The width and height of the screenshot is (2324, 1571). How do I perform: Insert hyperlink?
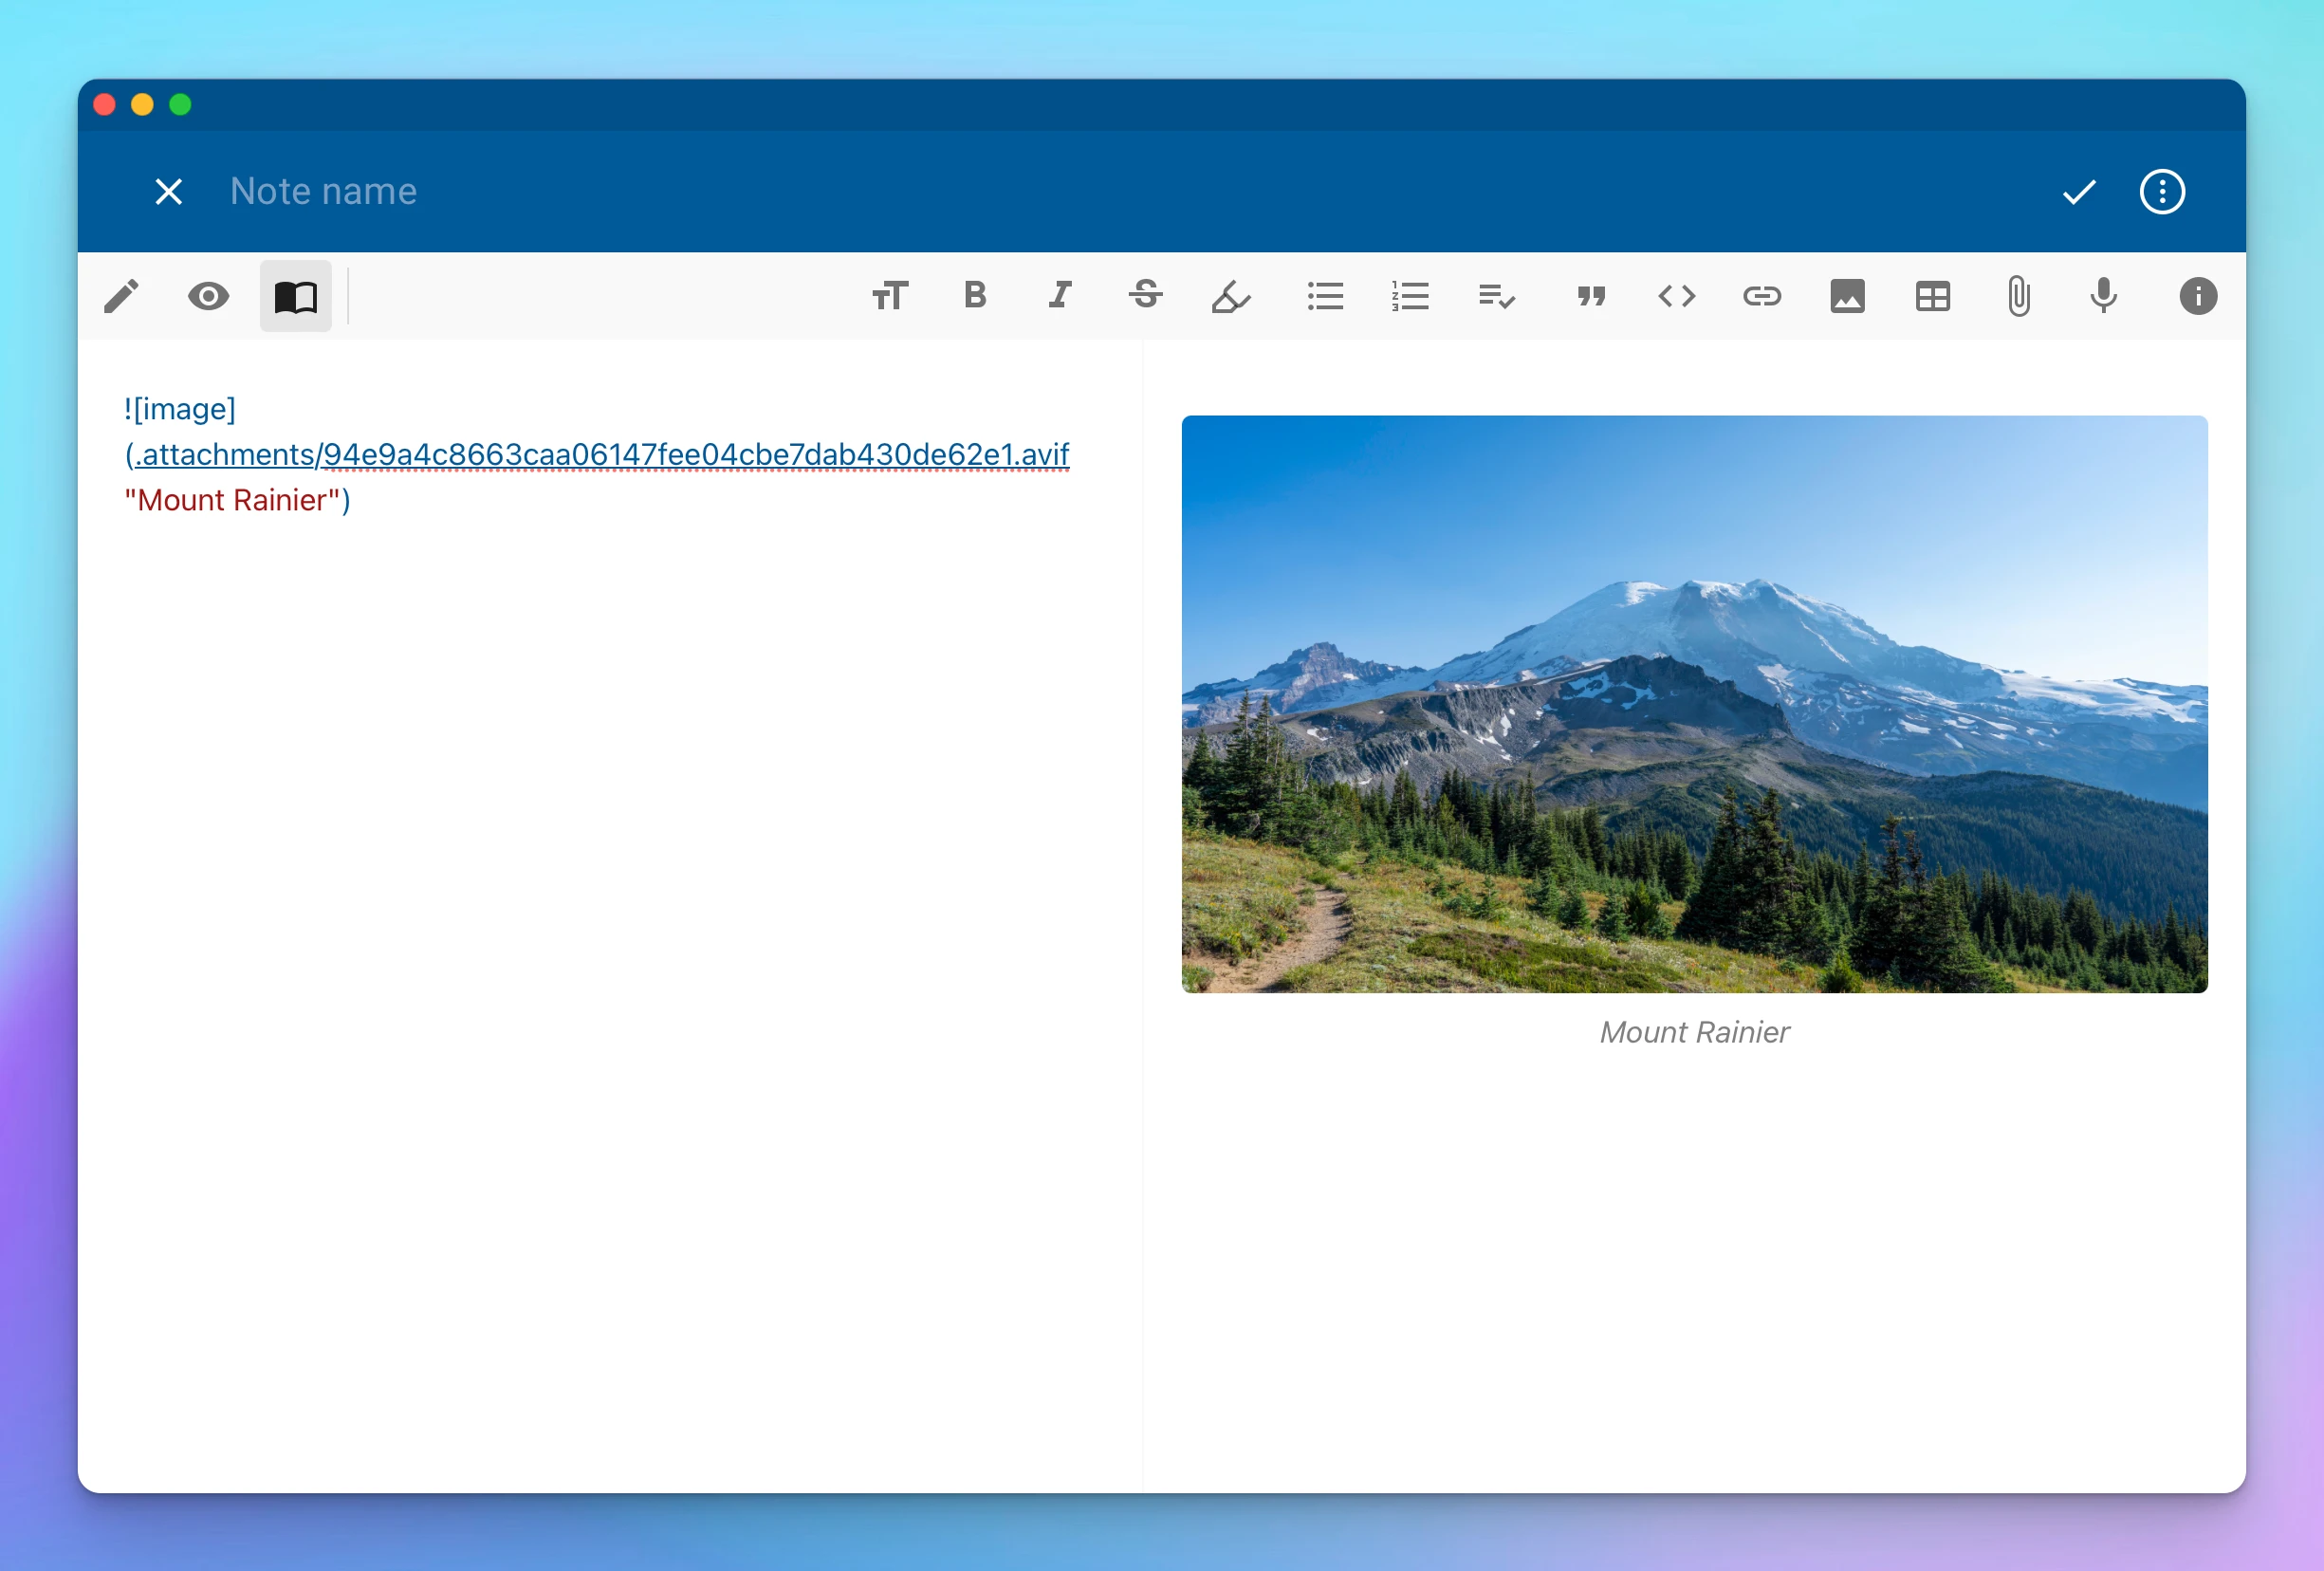click(x=1762, y=296)
